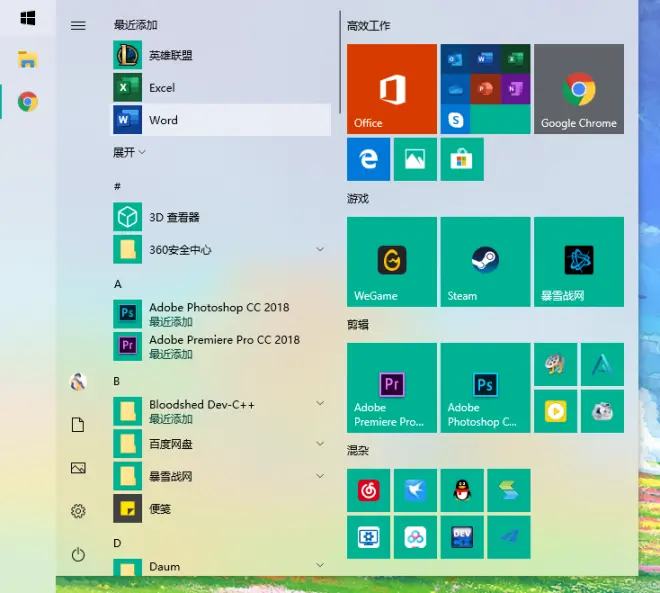This screenshot has width=660, height=593.
Task: Open the Microsoft Edge tile
Action: coord(368,160)
